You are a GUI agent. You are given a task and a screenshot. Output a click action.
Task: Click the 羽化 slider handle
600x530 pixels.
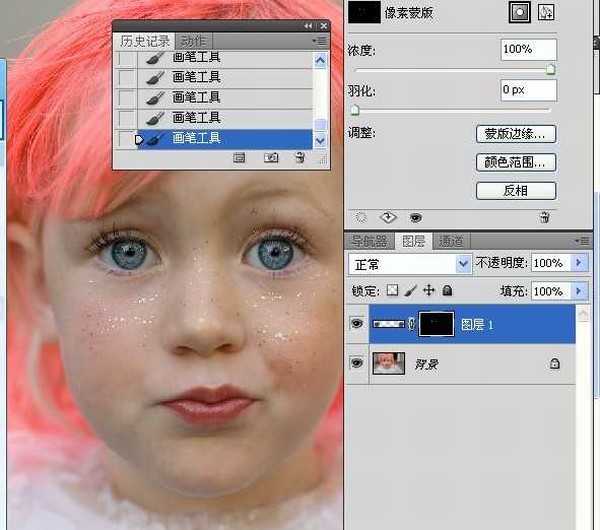(355, 110)
